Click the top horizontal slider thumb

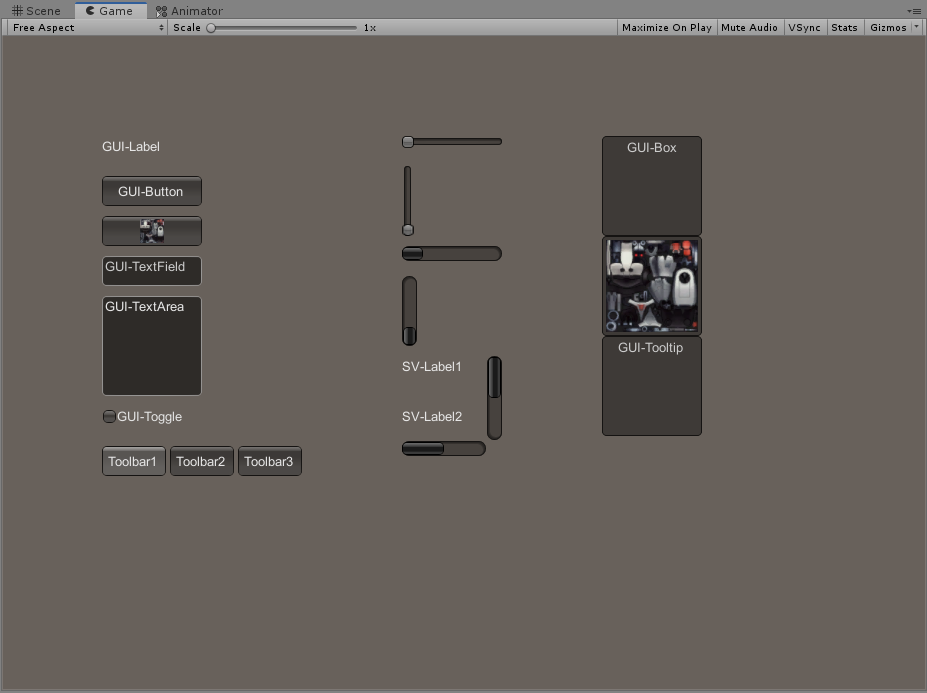[407, 141]
